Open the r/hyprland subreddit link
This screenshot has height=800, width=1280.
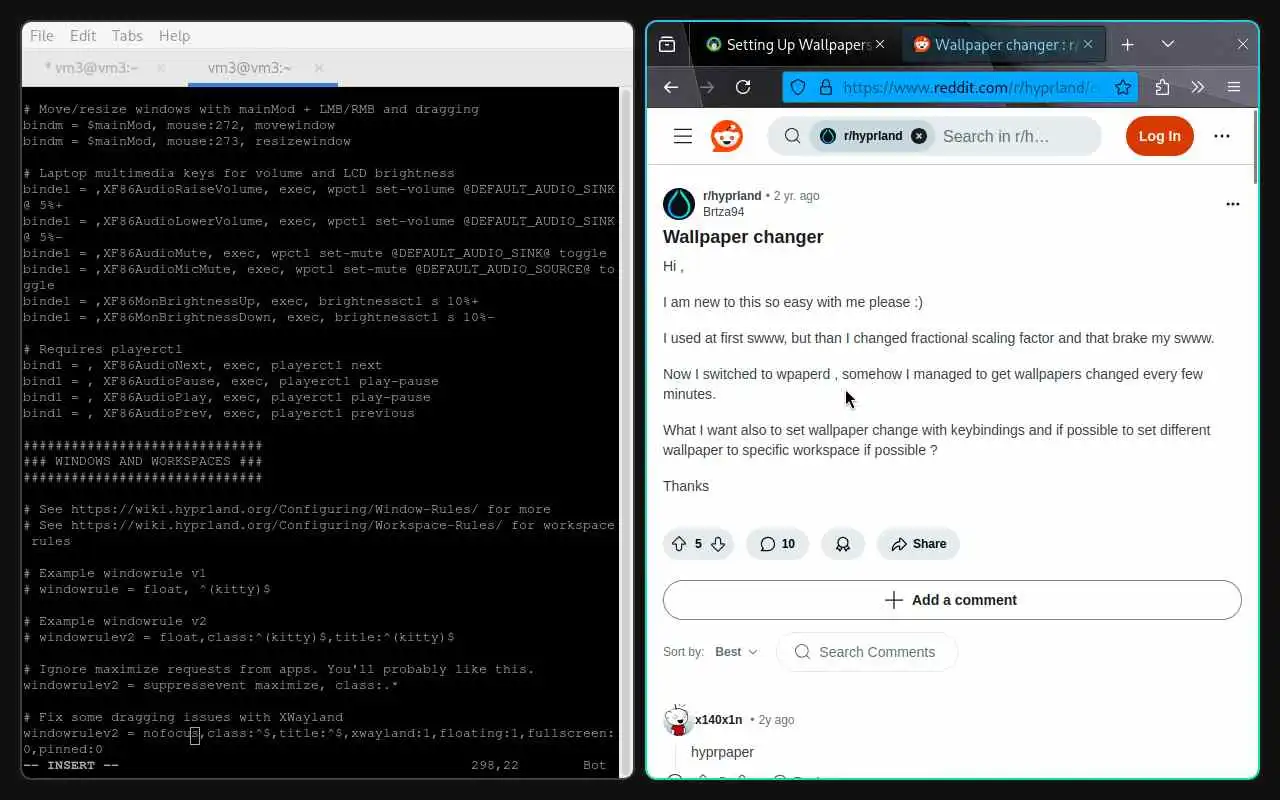(732, 196)
